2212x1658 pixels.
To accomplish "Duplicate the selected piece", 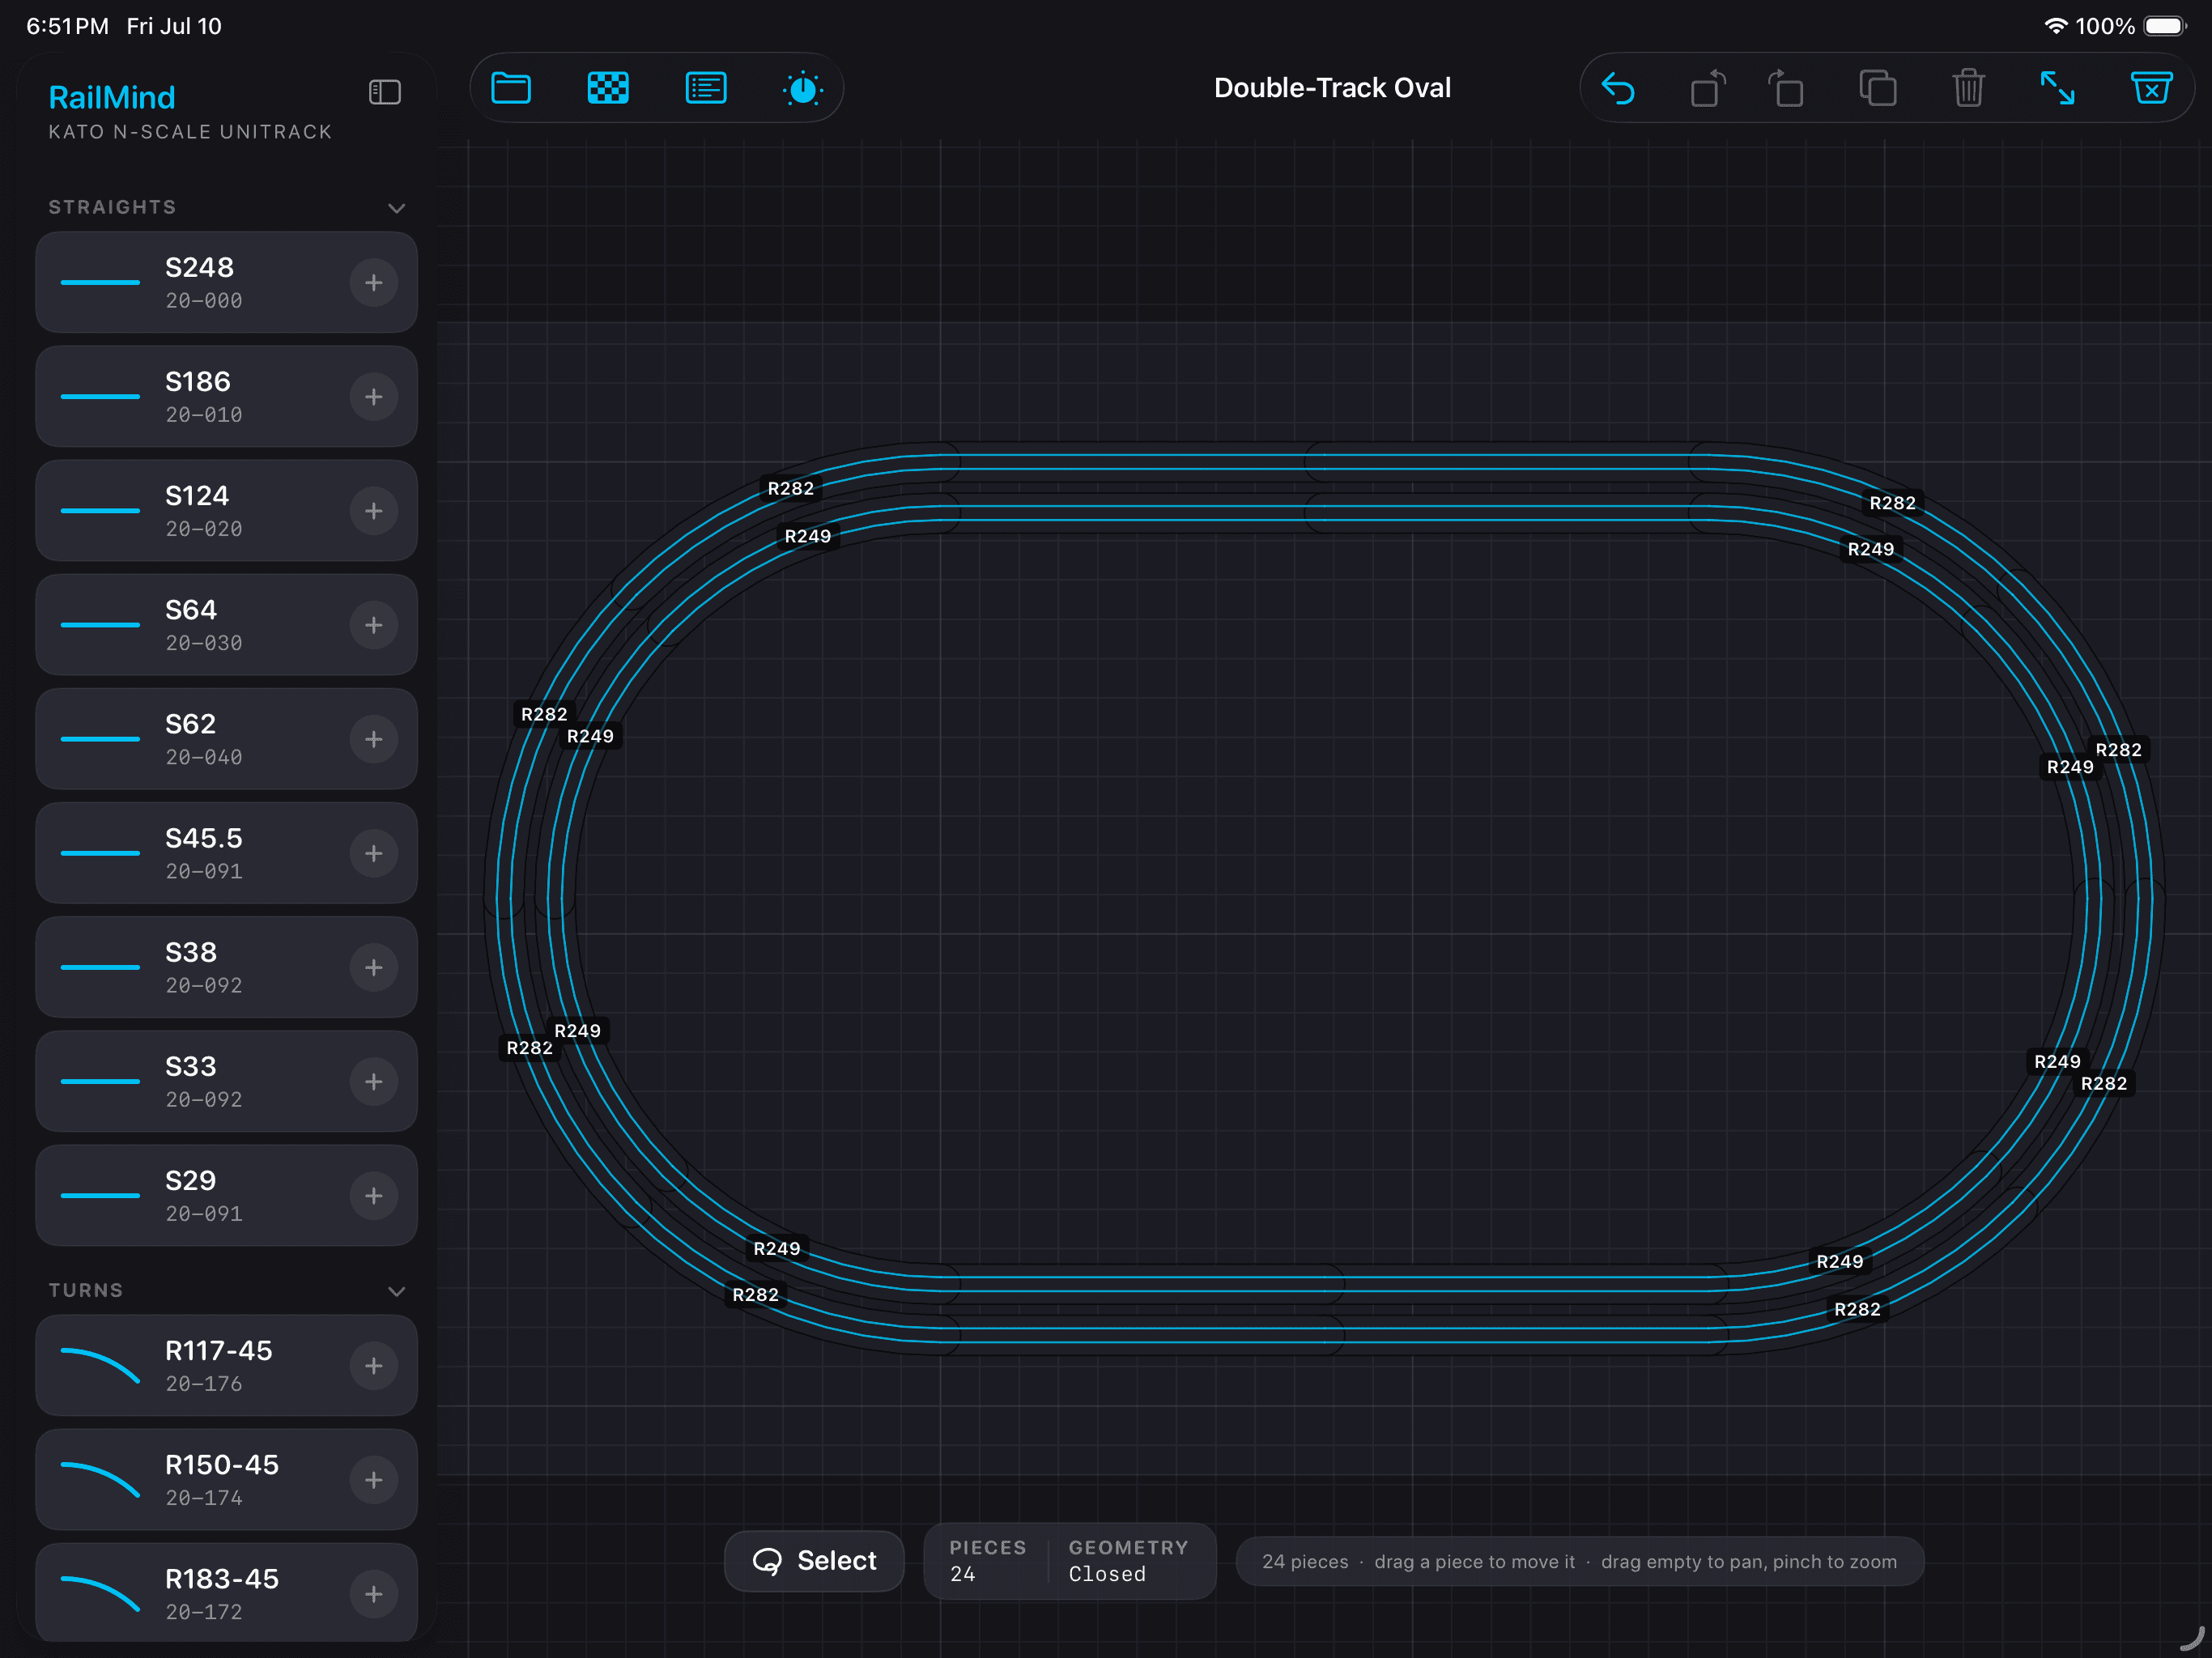I will click(x=1877, y=88).
